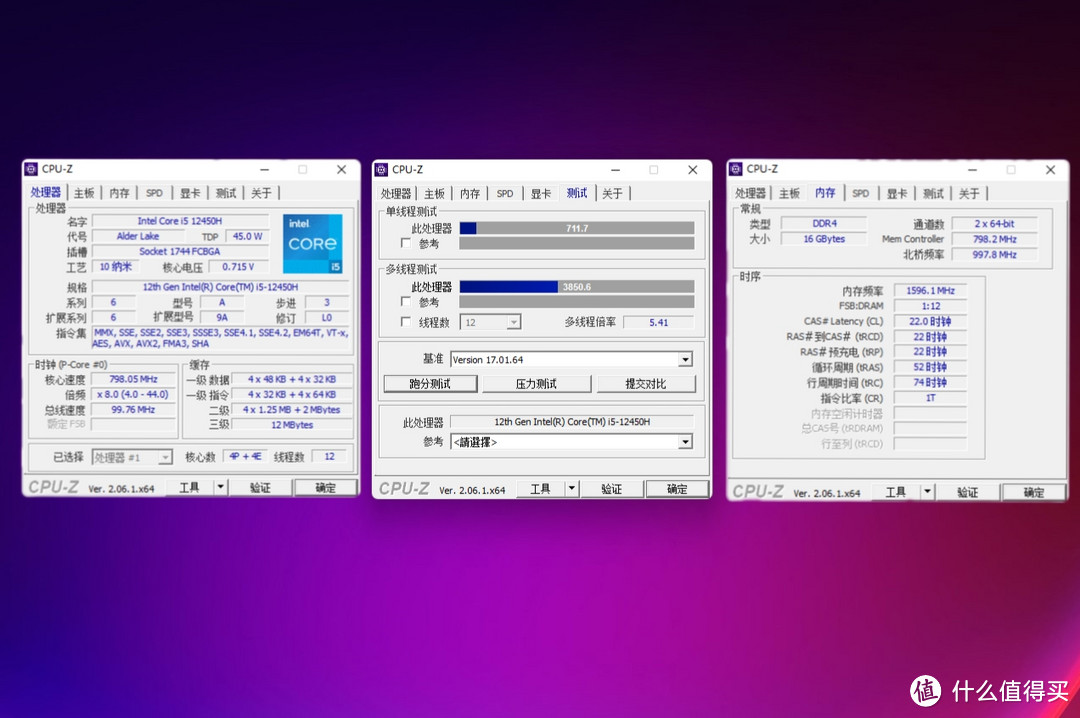The height and width of the screenshot is (718, 1080).
Task: Close the right CPU-Z memory window
Action: point(1050,170)
